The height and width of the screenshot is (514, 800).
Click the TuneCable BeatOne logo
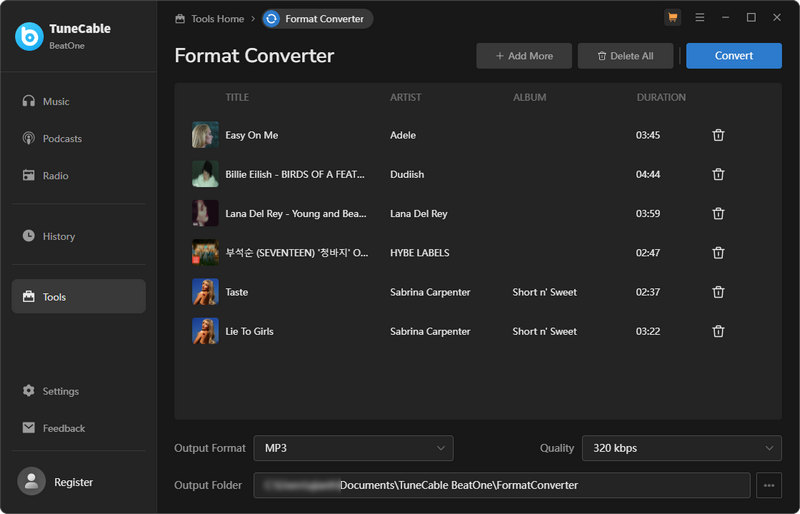(29, 36)
